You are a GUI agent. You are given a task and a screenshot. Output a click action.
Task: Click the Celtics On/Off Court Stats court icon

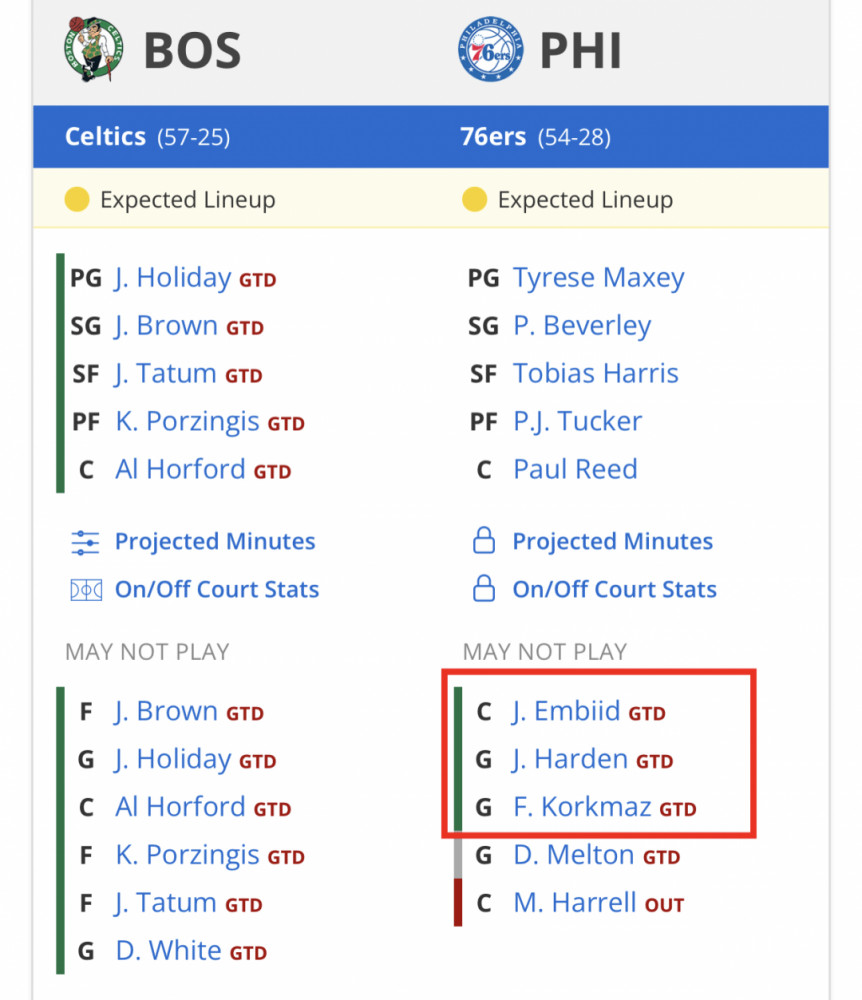pos(85,590)
